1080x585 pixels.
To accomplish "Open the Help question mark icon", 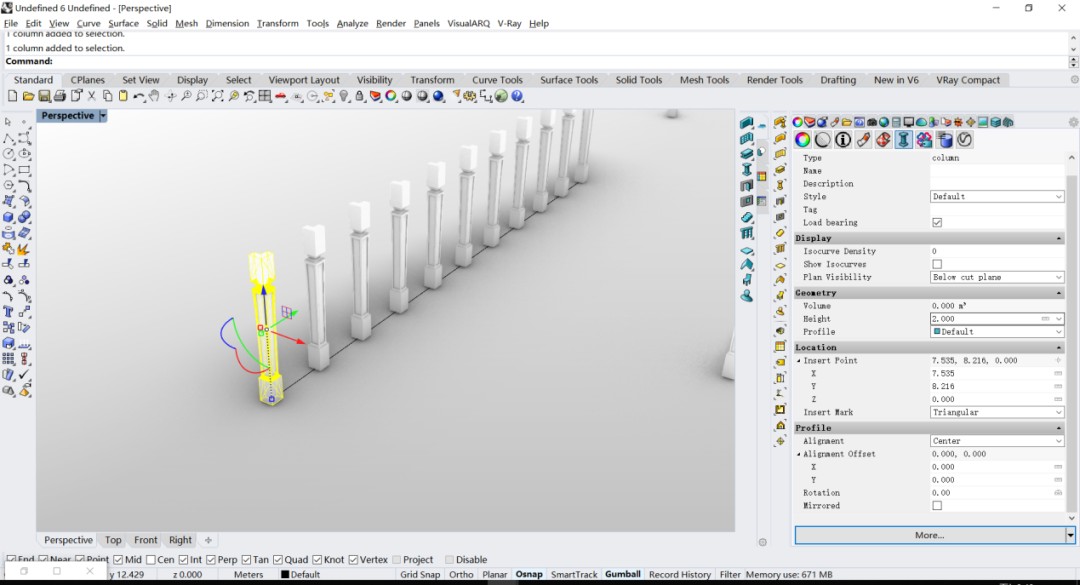I will [517, 96].
